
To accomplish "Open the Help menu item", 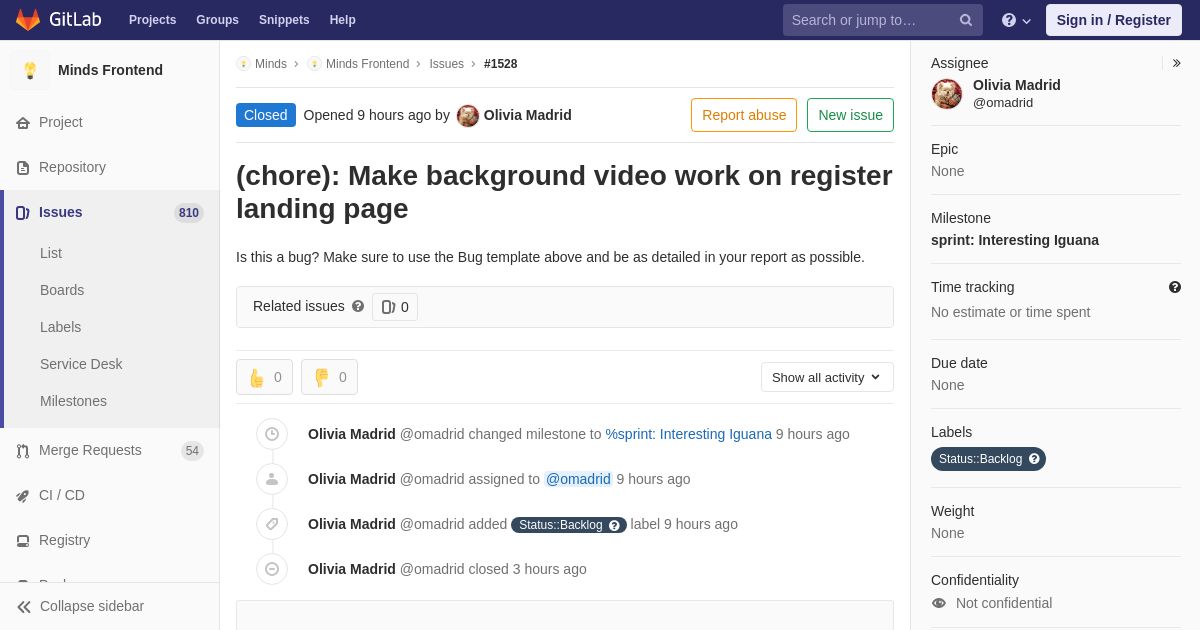I will pyautogui.click(x=343, y=20).
